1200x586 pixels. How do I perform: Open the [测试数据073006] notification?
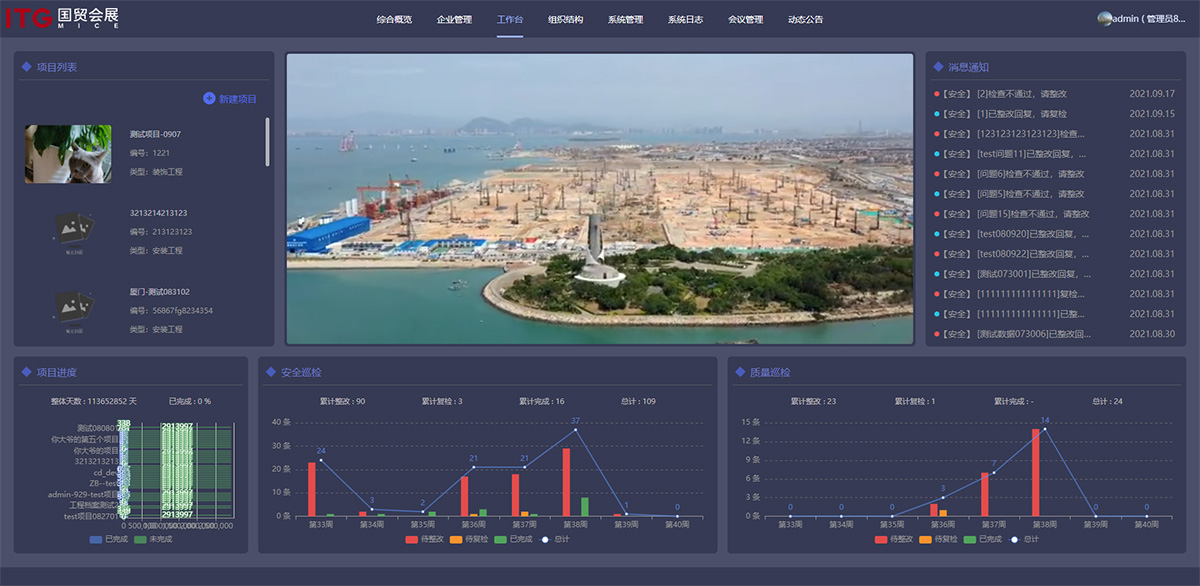[1054, 334]
